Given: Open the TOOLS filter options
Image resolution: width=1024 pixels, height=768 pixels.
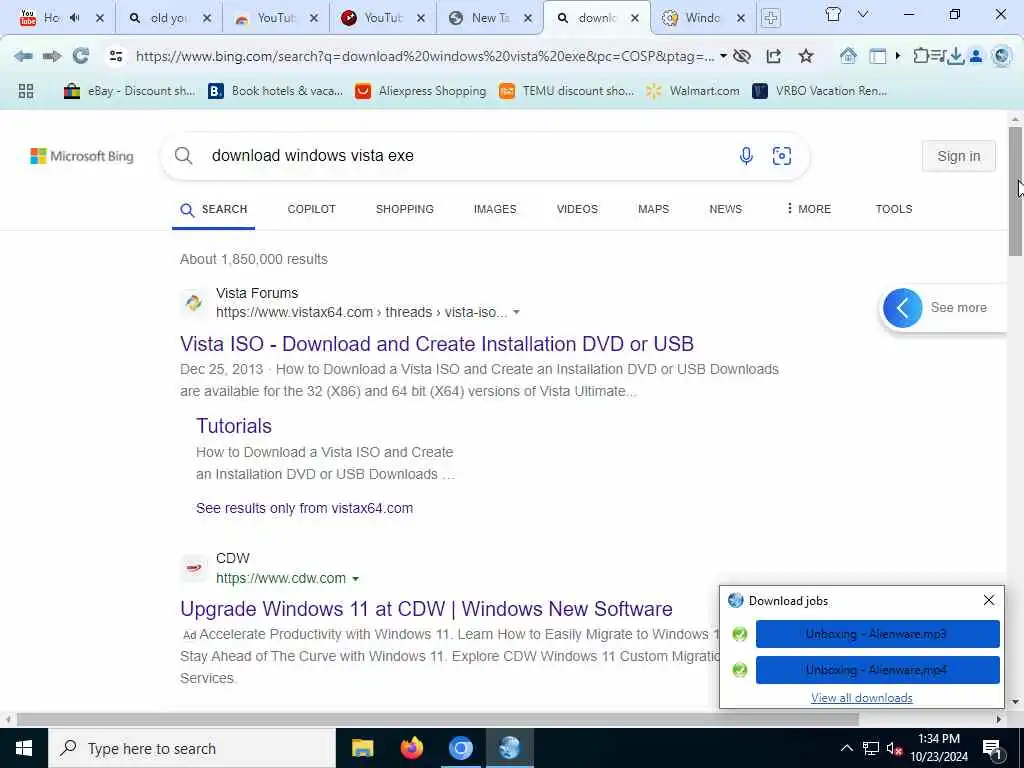Looking at the screenshot, I should tap(893, 209).
